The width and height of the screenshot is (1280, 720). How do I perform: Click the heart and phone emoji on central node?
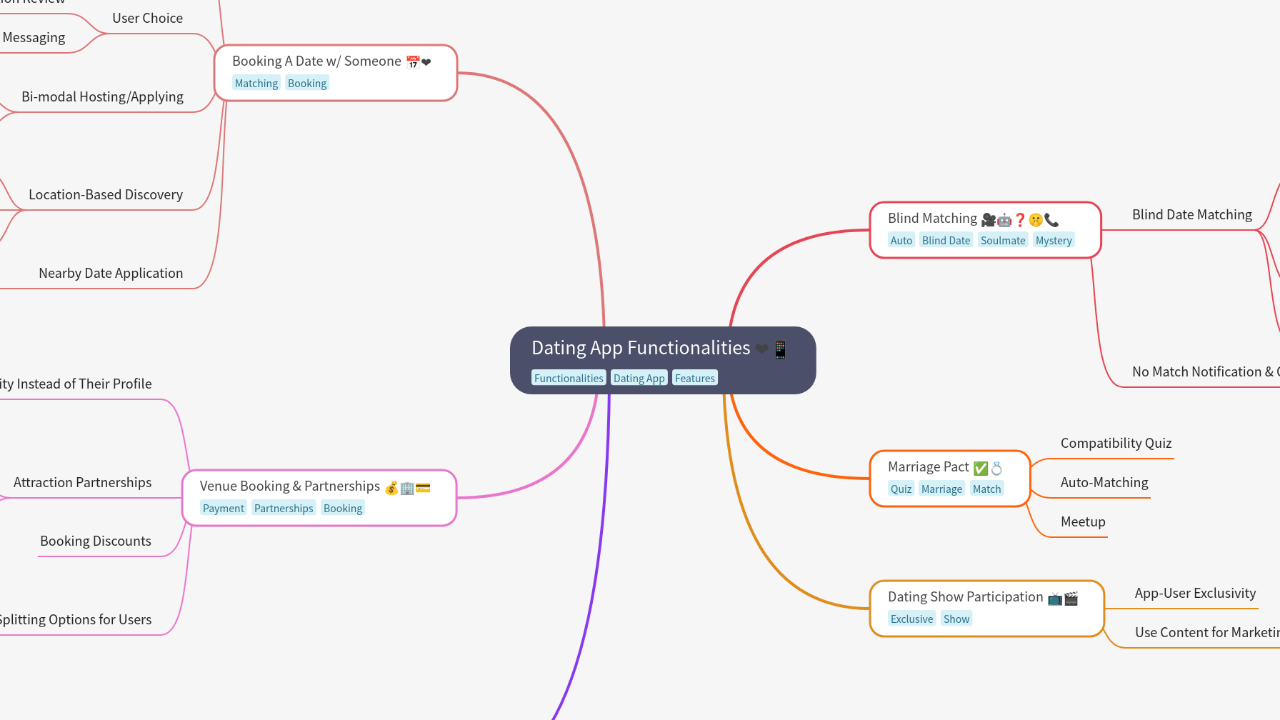pyautogui.click(x=772, y=349)
